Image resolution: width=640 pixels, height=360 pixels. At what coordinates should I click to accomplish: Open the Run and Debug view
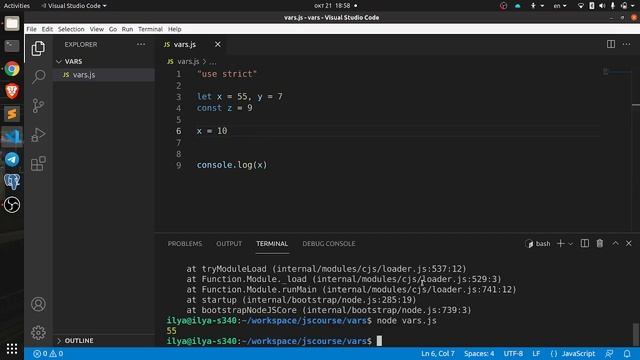(38, 135)
